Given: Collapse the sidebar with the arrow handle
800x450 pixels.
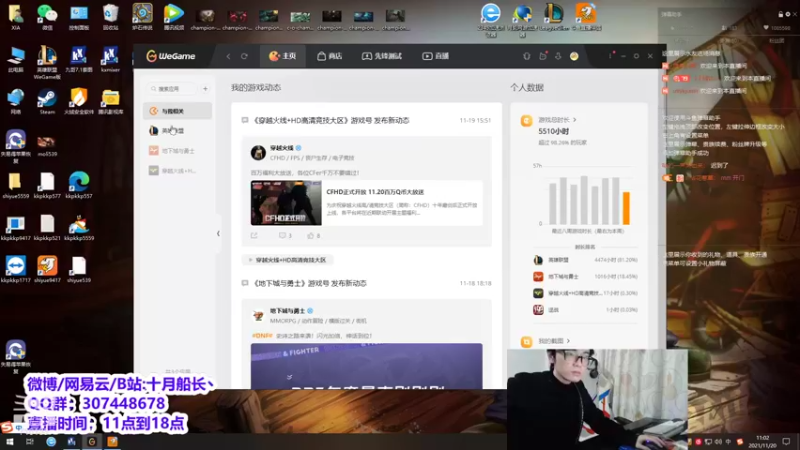Looking at the screenshot, I should (218, 234).
